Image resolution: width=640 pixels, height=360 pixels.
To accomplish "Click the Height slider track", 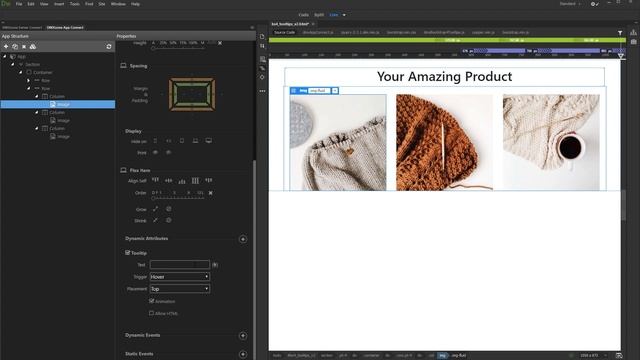I will point(178,49).
